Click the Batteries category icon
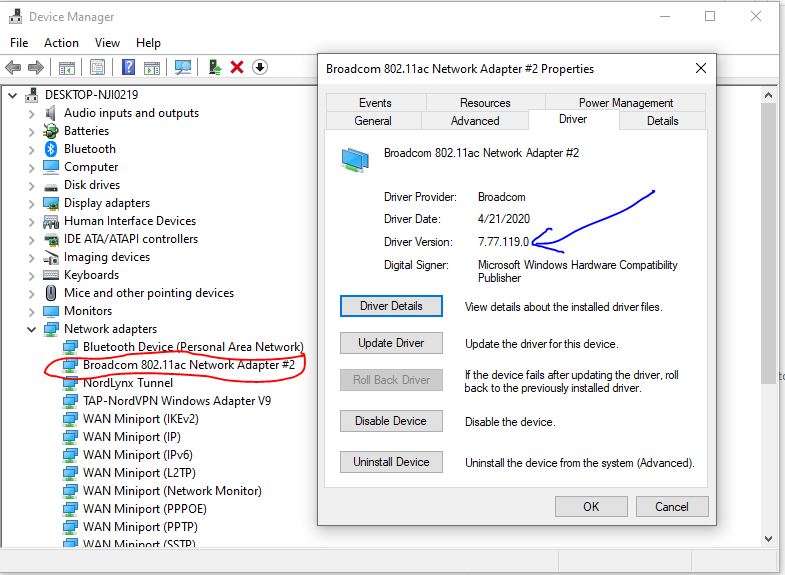 point(51,131)
